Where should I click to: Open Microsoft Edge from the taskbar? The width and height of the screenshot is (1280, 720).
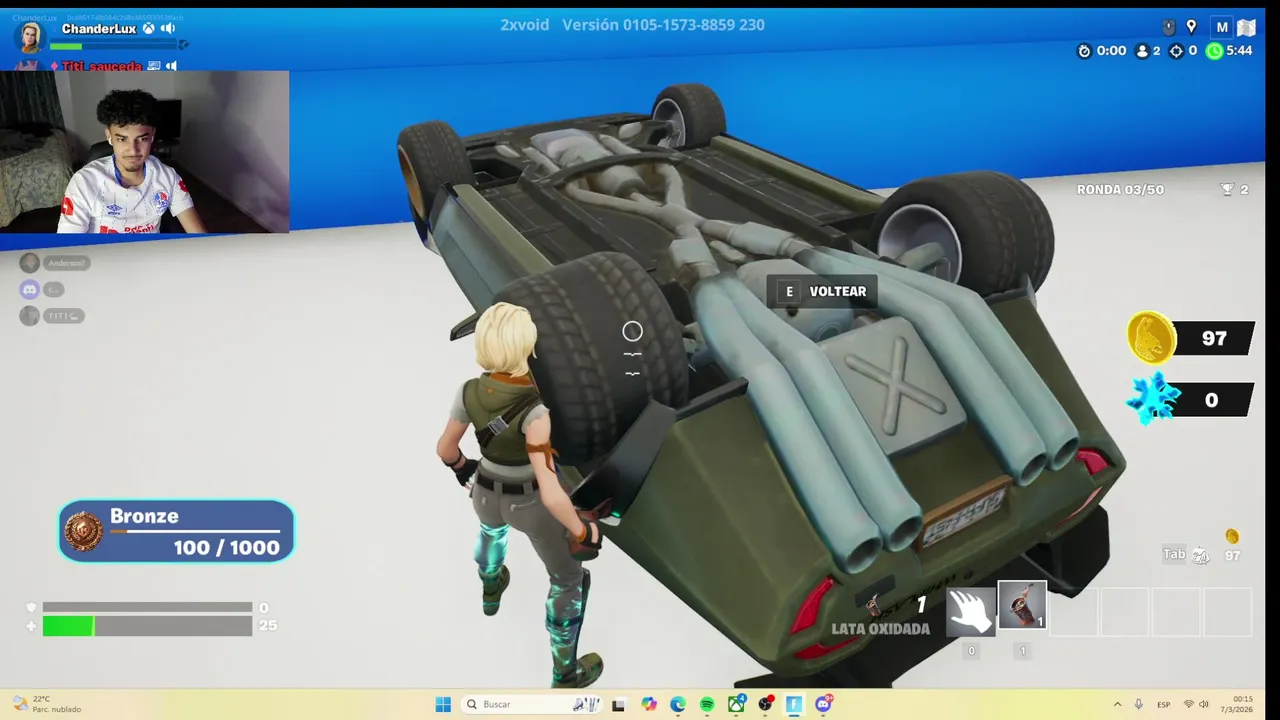click(x=678, y=704)
